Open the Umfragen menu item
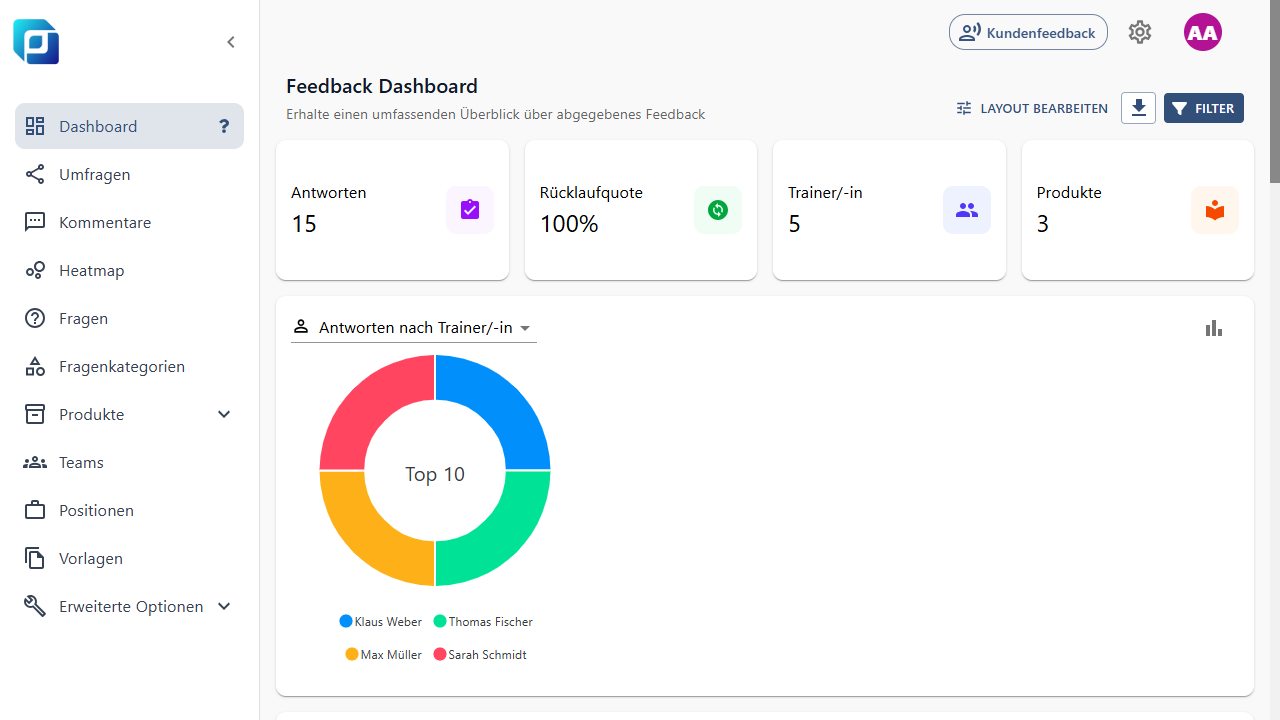The image size is (1280, 720). click(x=129, y=174)
